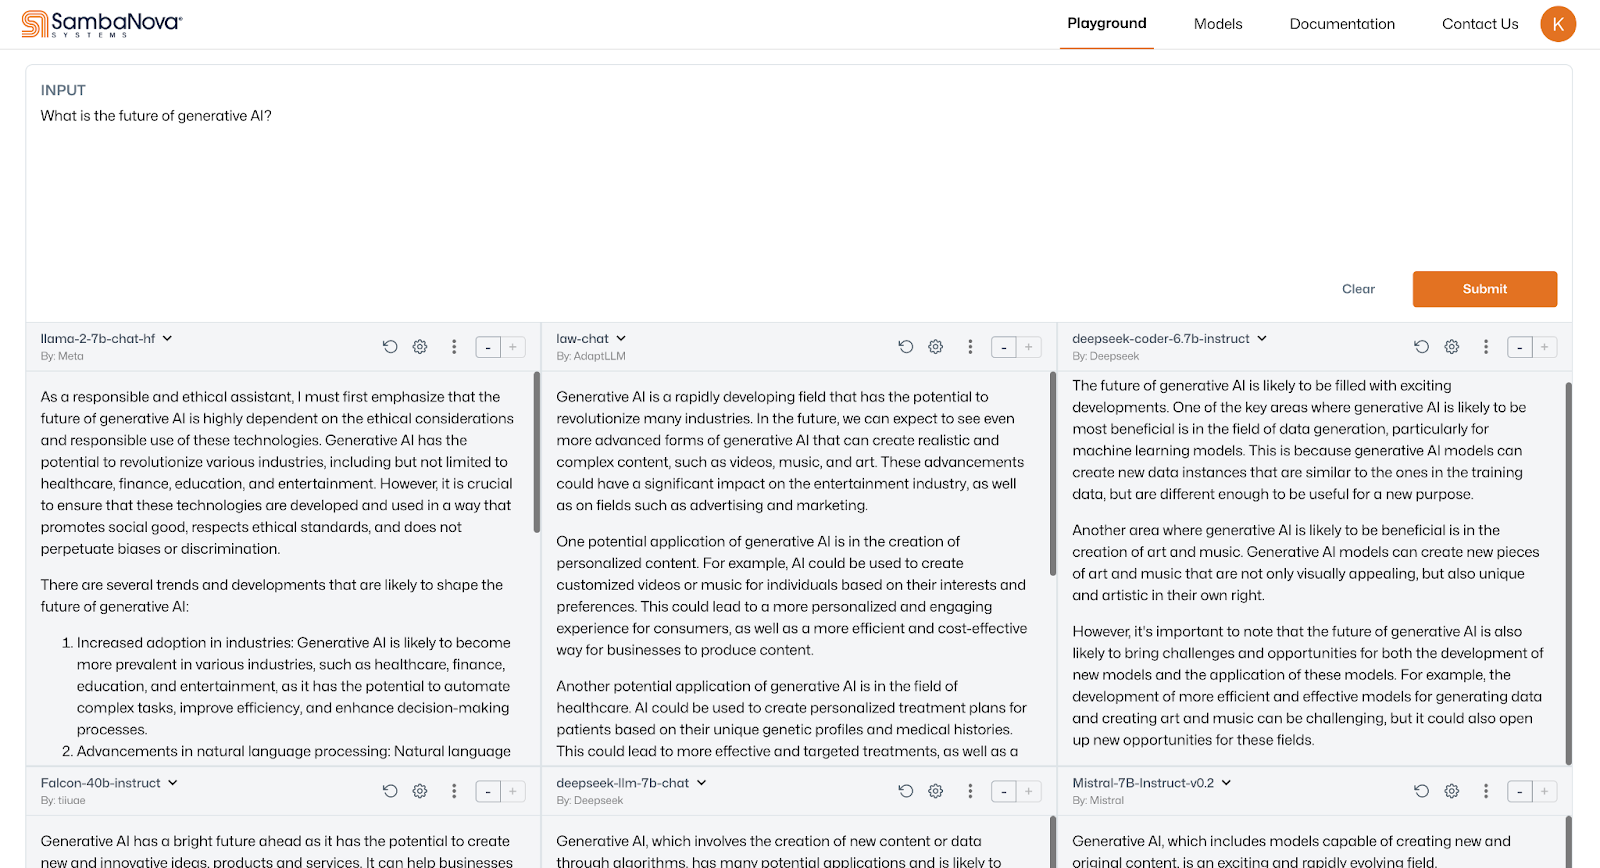The image size is (1600, 868).
Task: Click plus button on law-chat panel
Action: (1029, 347)
